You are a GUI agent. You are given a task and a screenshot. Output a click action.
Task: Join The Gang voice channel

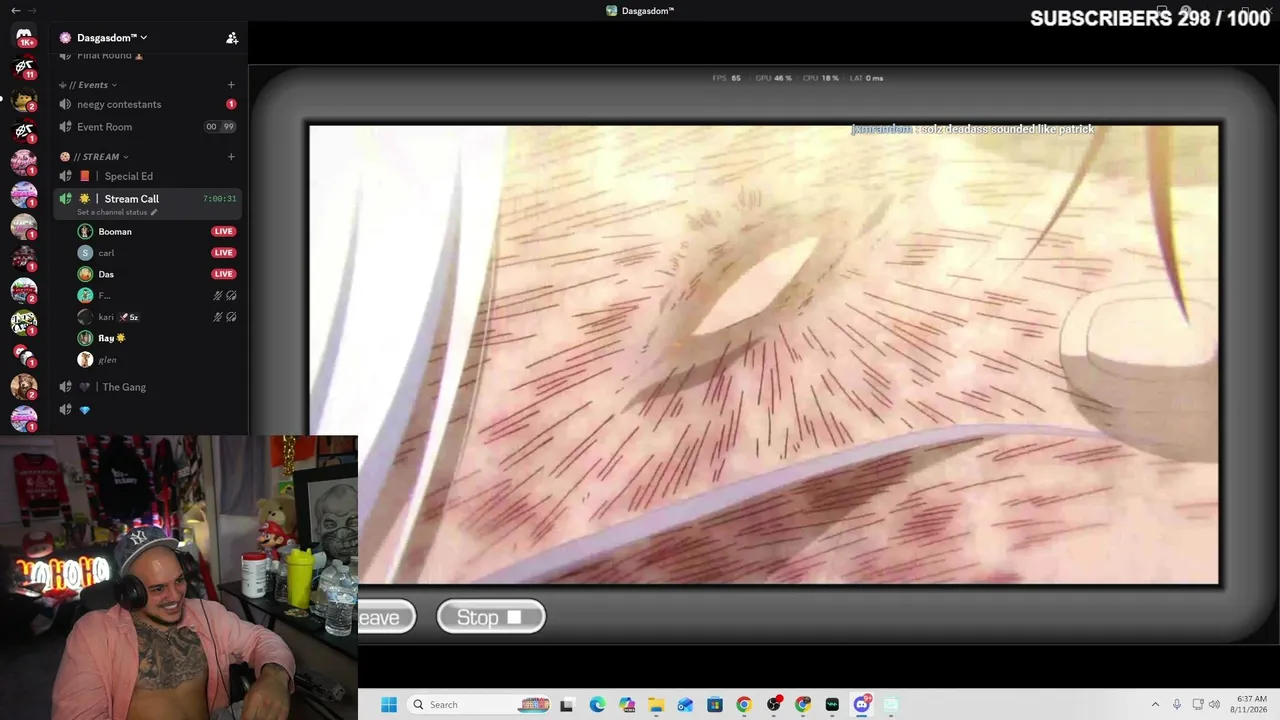148,387
